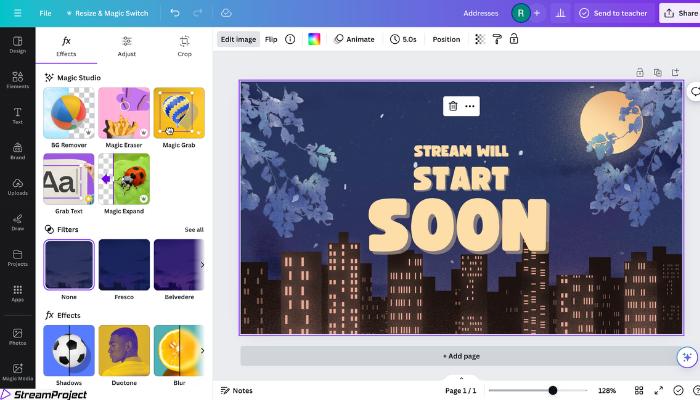The height and width of the screenshot is (400, 700).
Task: Select the copy style paint roller
Action: point(497,39)
